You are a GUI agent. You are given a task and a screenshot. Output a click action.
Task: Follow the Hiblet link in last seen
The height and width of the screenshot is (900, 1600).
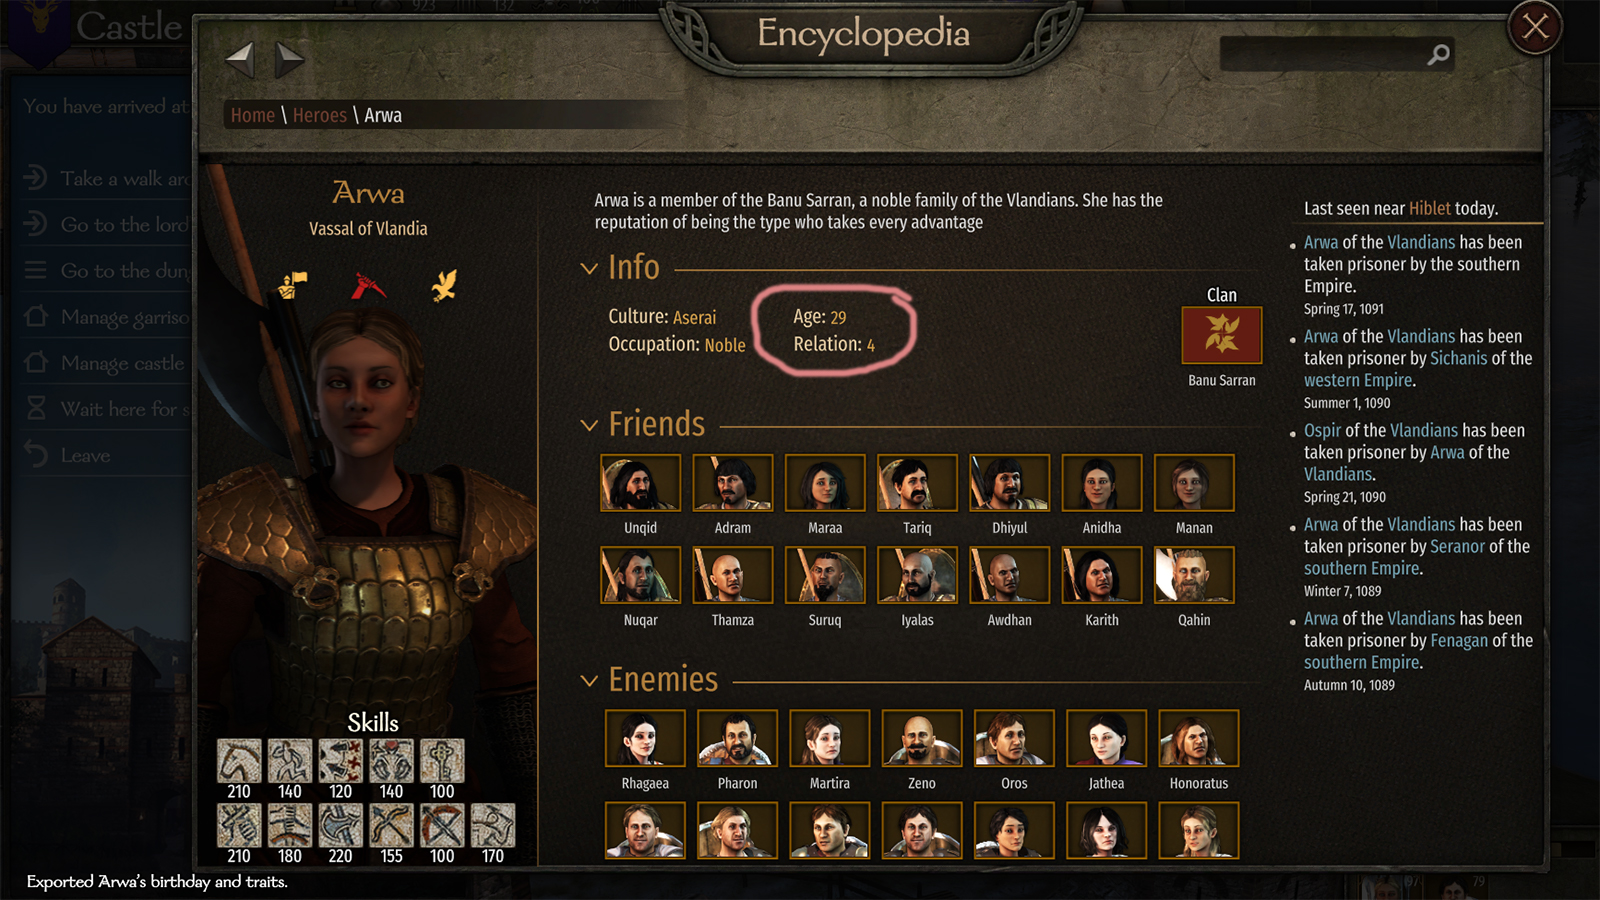pyautogui.click(x=1429, y=208)
